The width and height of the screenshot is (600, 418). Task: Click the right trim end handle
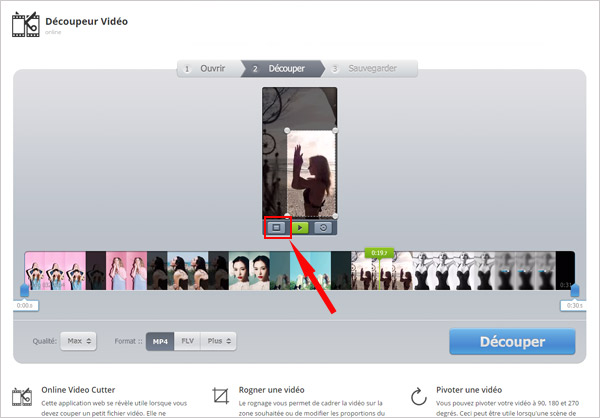click(x=574, y=291)
